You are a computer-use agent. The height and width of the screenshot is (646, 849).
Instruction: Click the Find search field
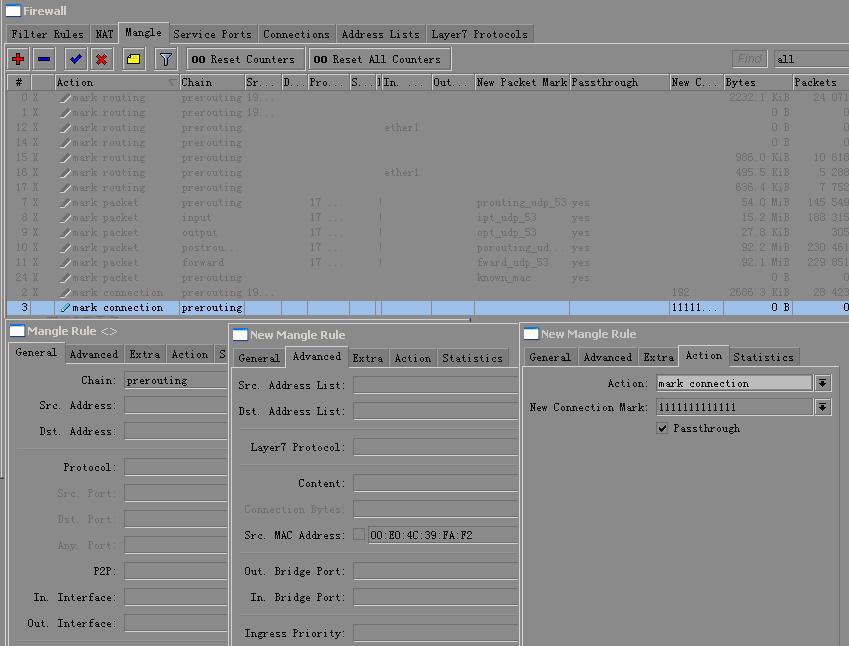749,59
